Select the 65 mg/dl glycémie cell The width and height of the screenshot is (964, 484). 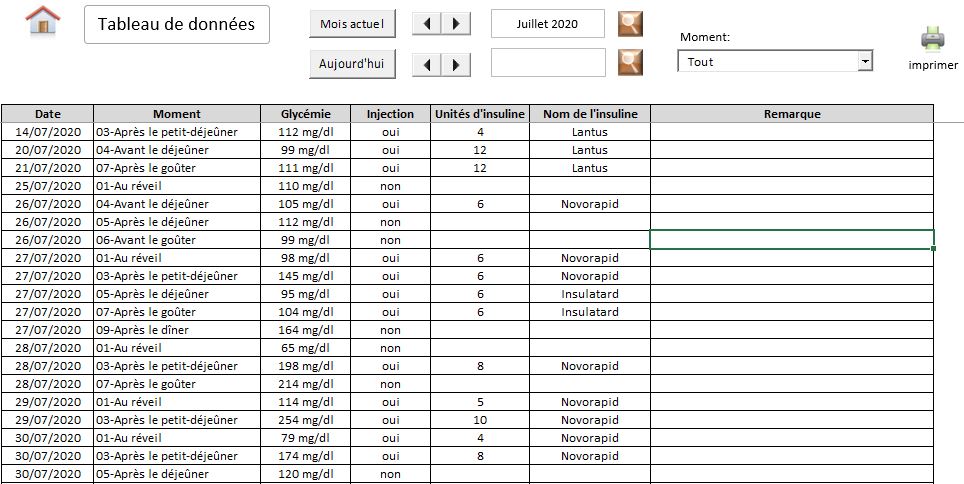coord(306,348)
